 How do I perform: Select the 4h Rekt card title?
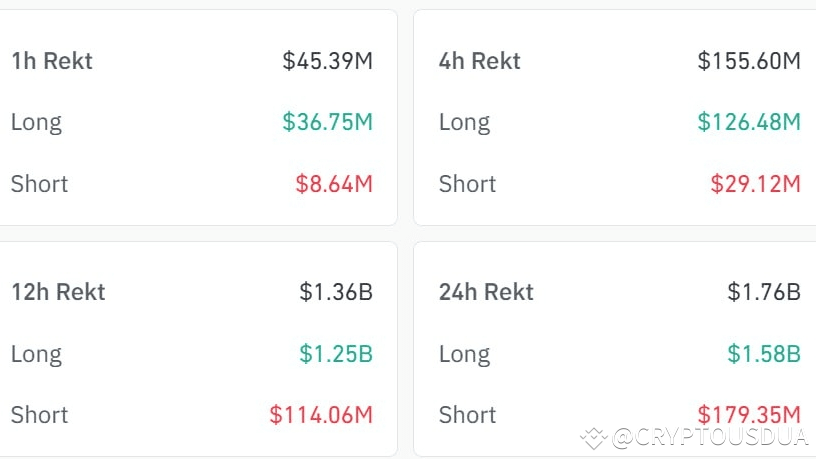tap(480, 61)
